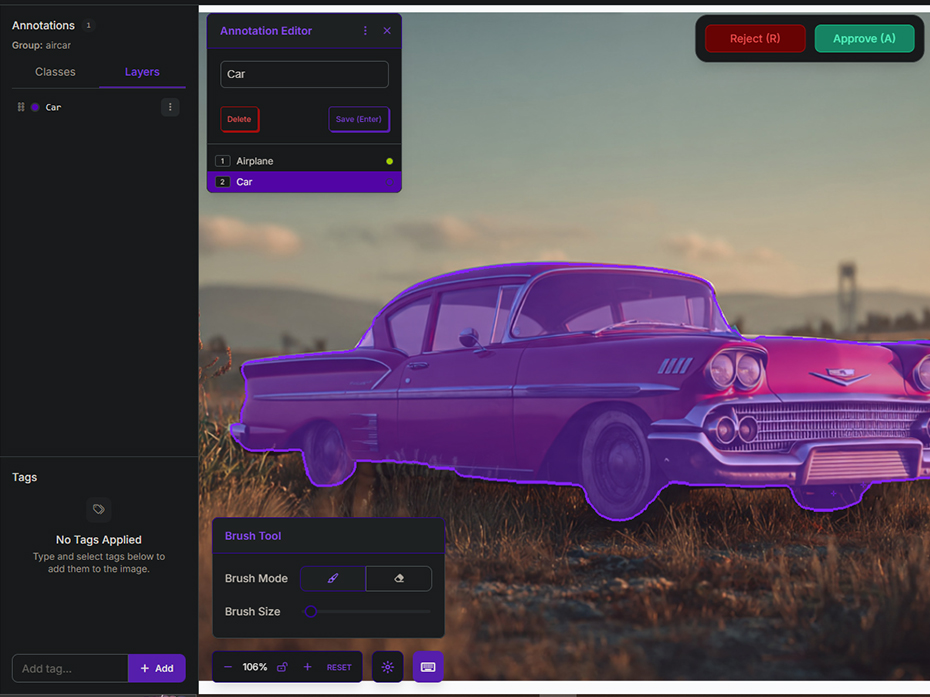
Task: Reject the annotation
Action: (x=755, y=39)
